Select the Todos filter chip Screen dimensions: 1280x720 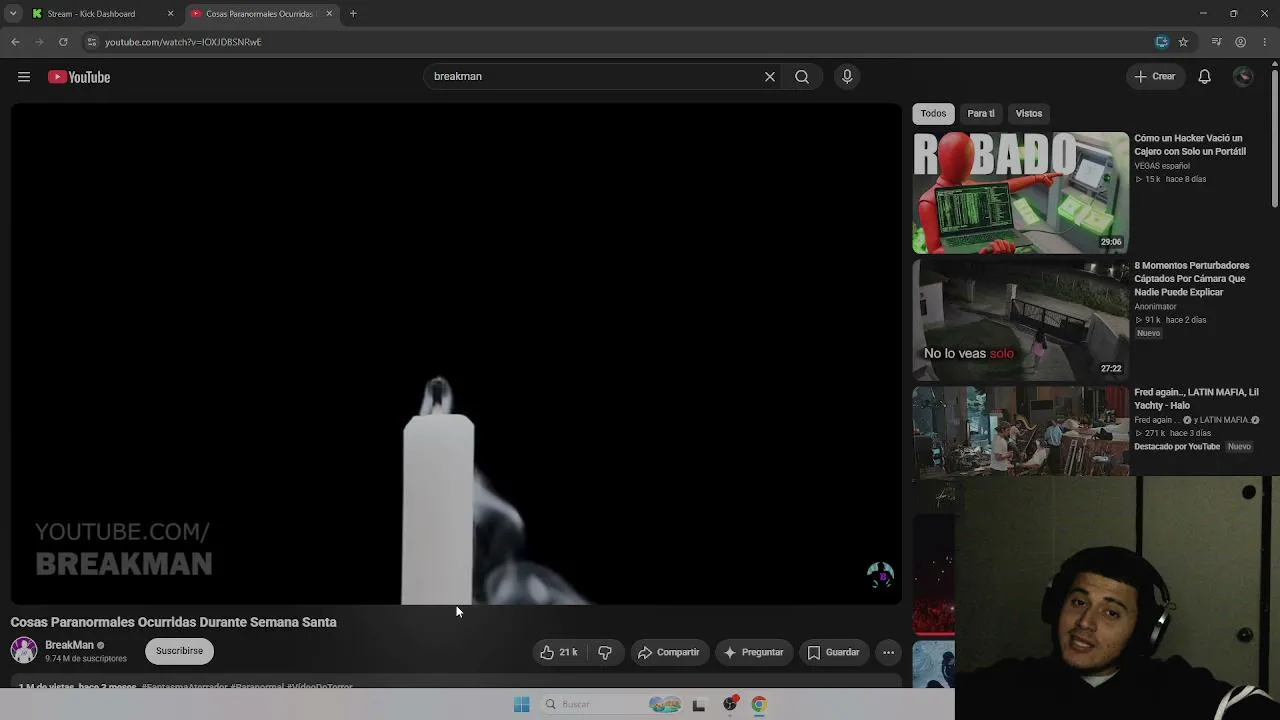(933, 113)
